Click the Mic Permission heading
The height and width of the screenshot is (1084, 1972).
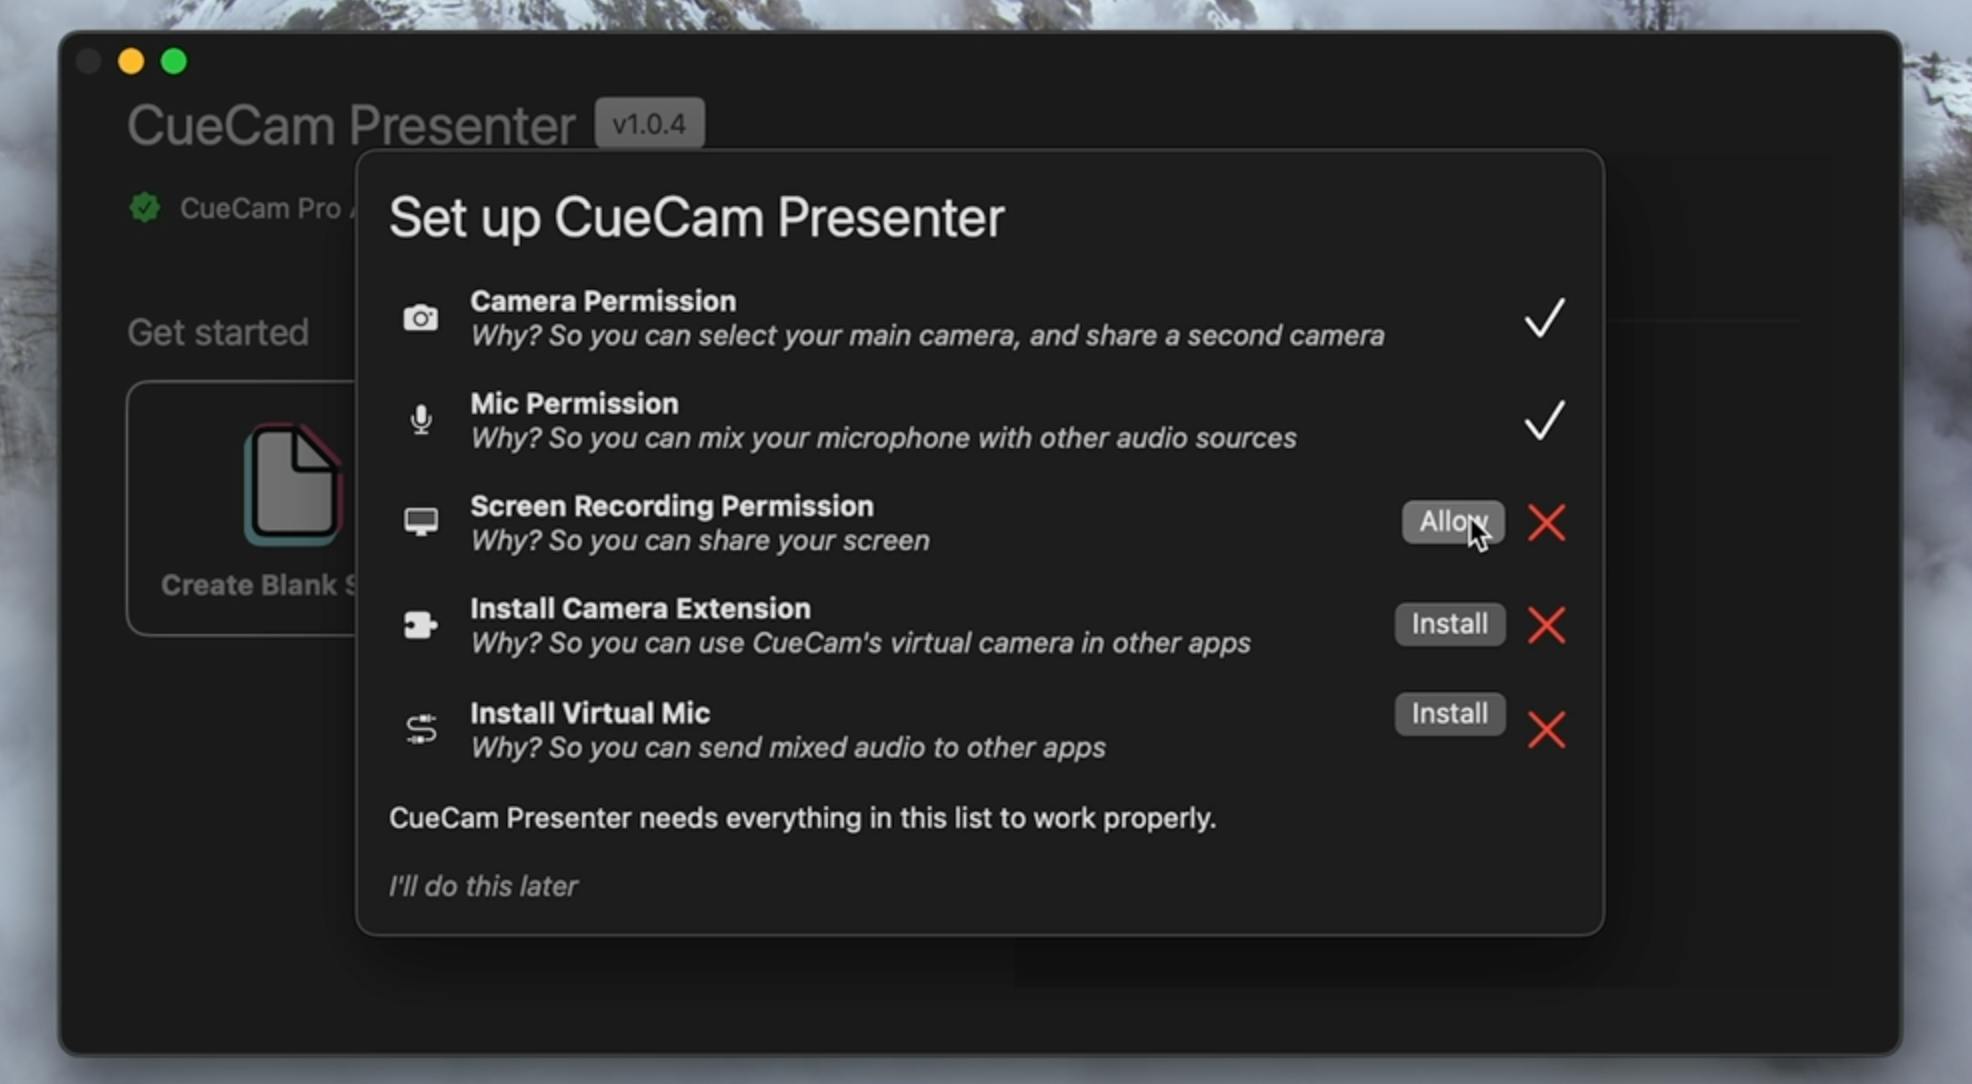(574, 403)
